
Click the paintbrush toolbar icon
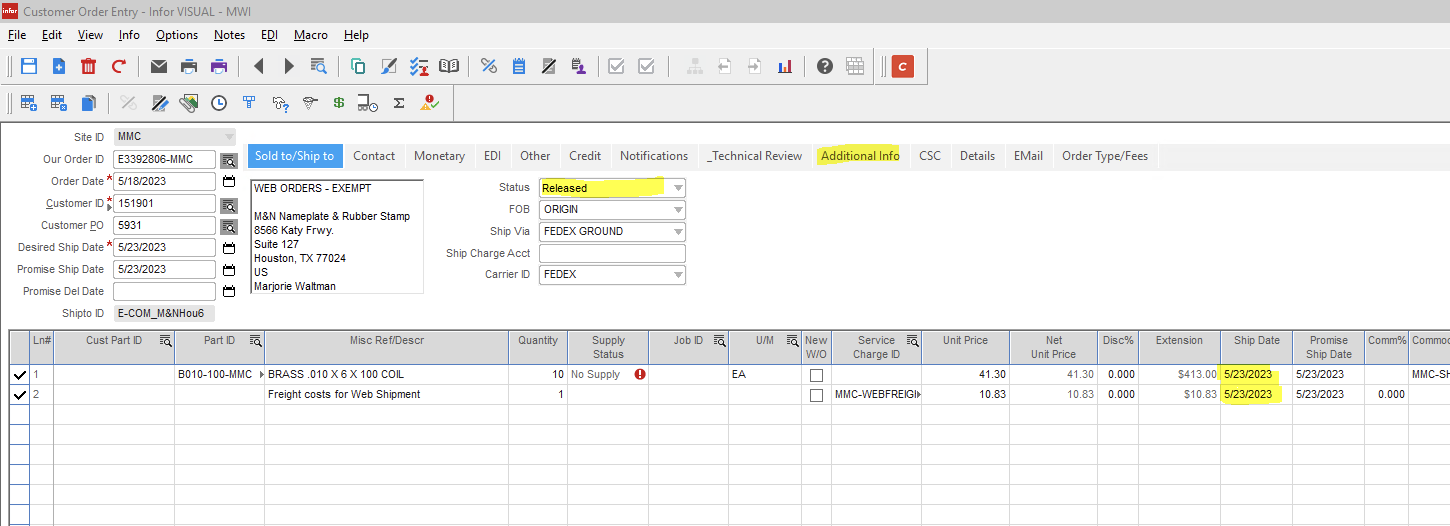pos(389,66)
